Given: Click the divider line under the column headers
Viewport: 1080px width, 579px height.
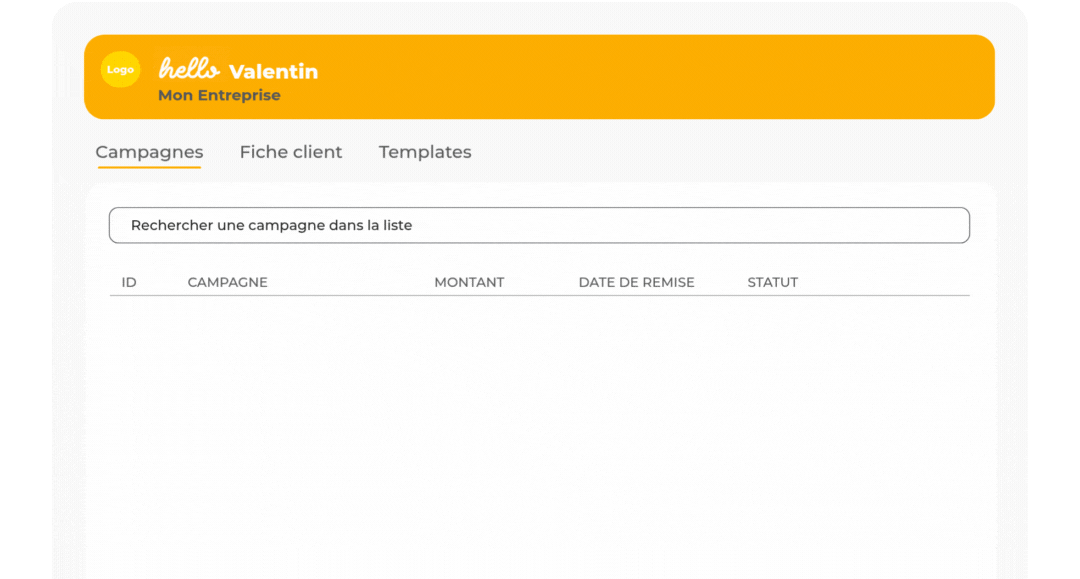Looking at the screenshot, I should click(x=539, y=295).
